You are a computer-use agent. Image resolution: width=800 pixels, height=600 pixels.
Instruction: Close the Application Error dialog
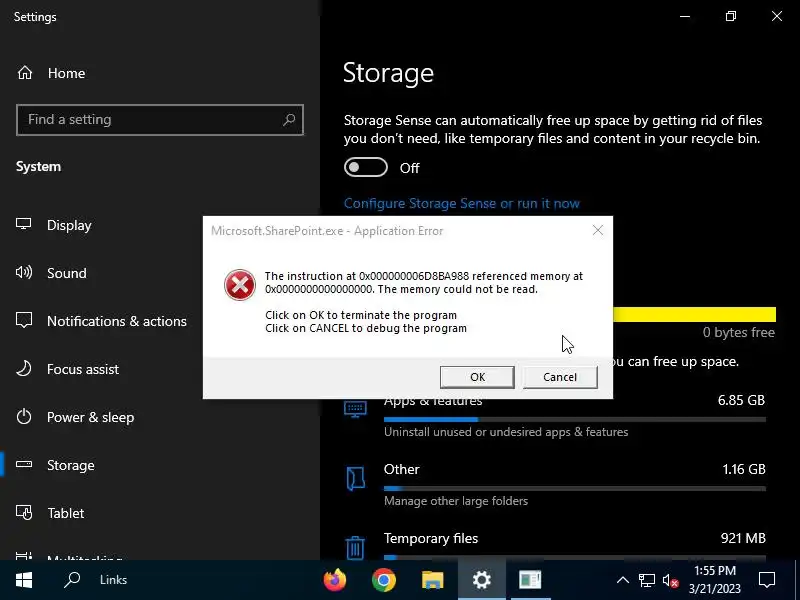coord(598,231)
